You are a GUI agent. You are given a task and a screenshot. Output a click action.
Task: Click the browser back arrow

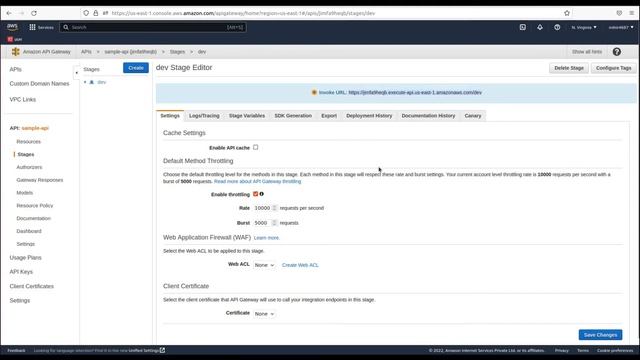click(9, 13)
